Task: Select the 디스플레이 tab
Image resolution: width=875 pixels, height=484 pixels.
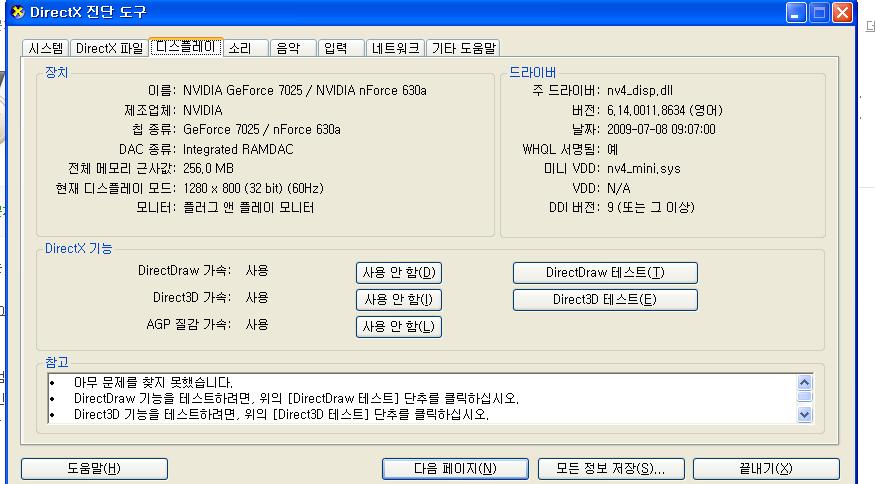Action: [186, 47]
